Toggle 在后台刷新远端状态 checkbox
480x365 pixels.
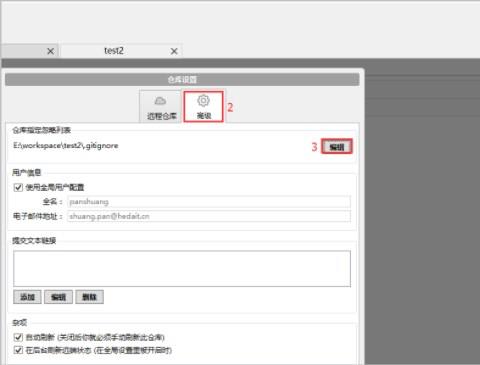coord(18,350)
